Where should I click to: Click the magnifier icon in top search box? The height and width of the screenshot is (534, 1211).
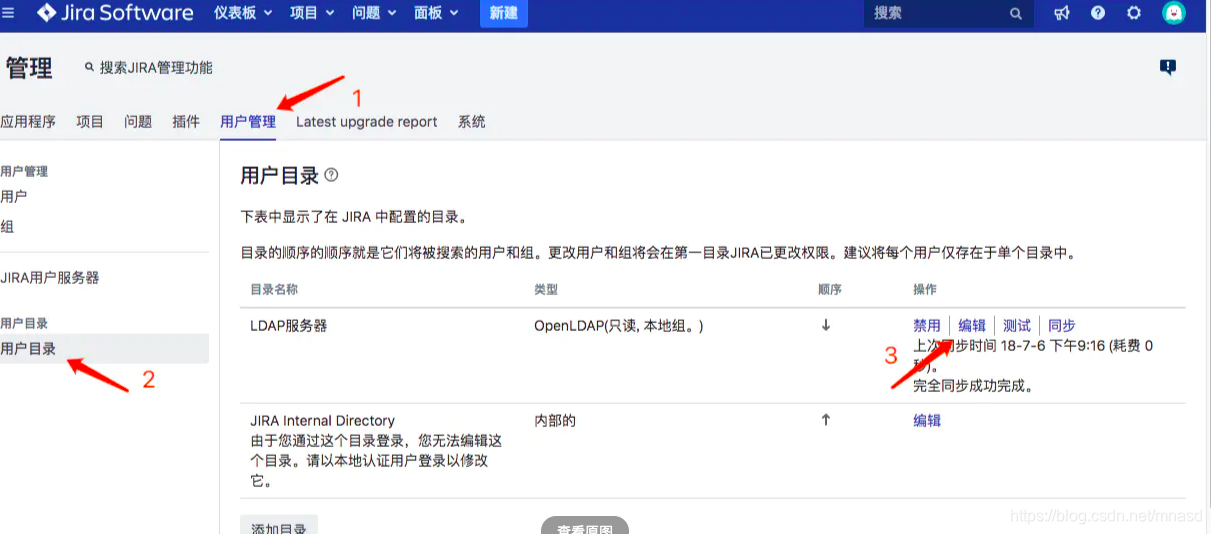click(1016, 14)
